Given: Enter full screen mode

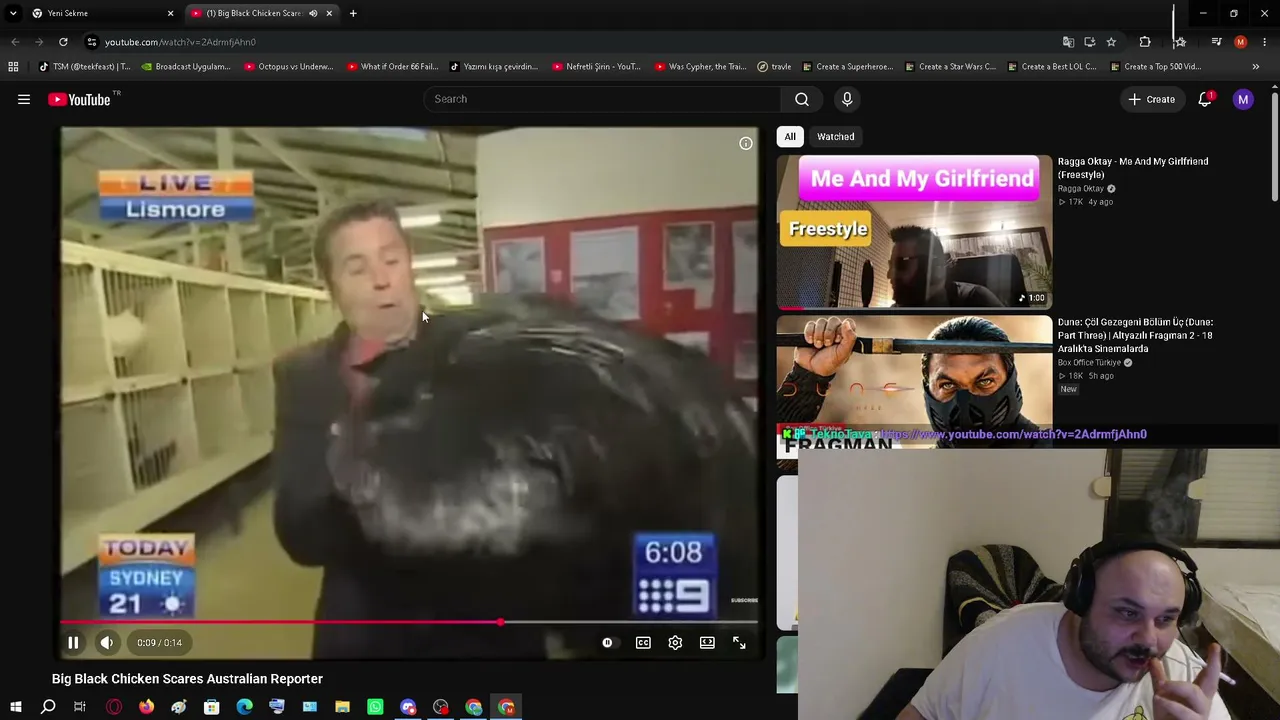Looking at the screenshot, I should point(739,643).
